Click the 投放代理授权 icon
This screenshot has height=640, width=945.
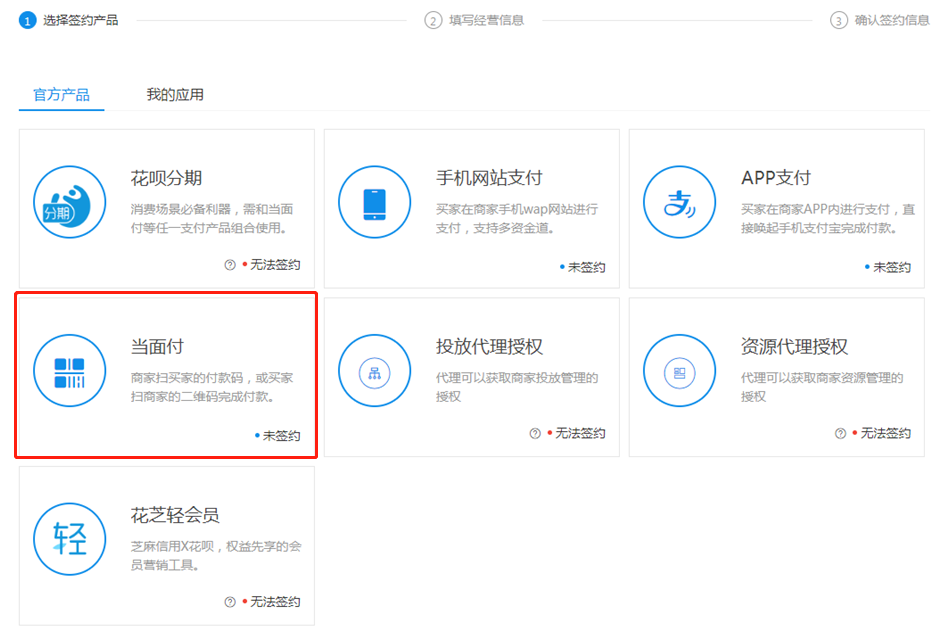point(374,372)
